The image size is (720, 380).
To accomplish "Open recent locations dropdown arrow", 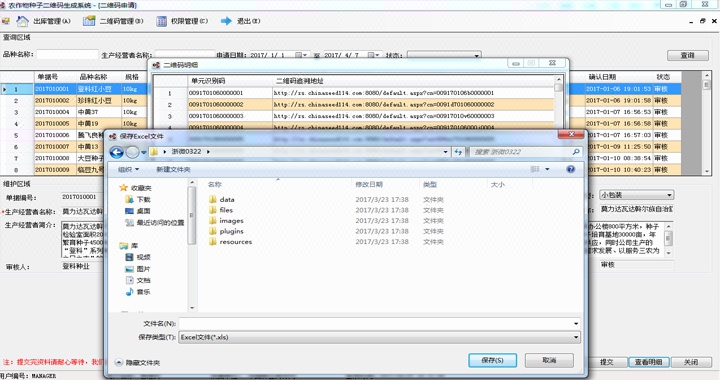I will coord(144,152).
